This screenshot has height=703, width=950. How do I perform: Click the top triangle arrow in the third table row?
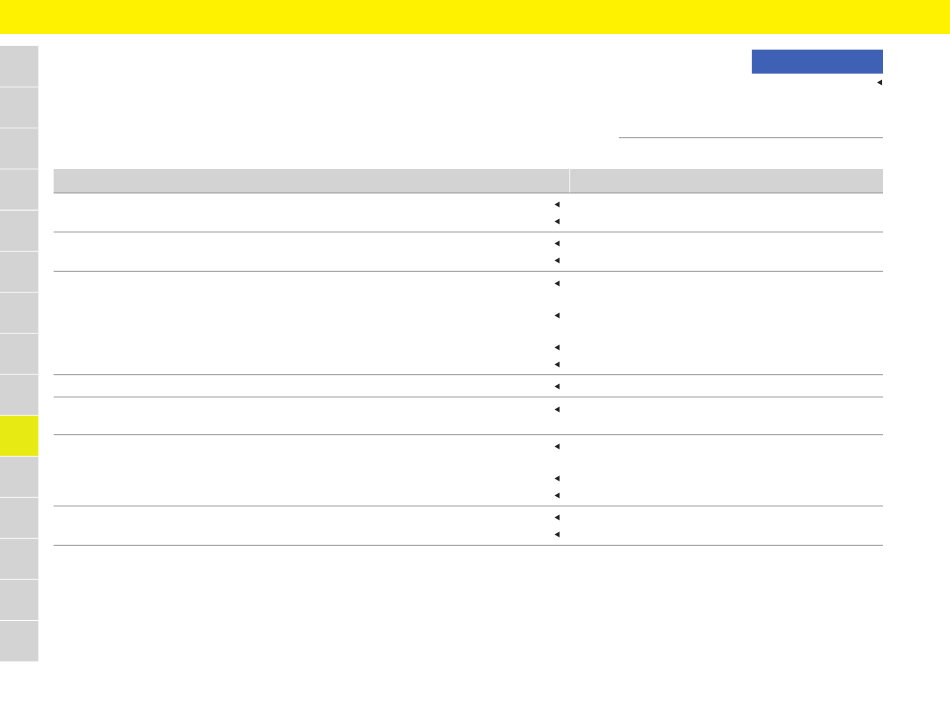(x=557, y=284)
